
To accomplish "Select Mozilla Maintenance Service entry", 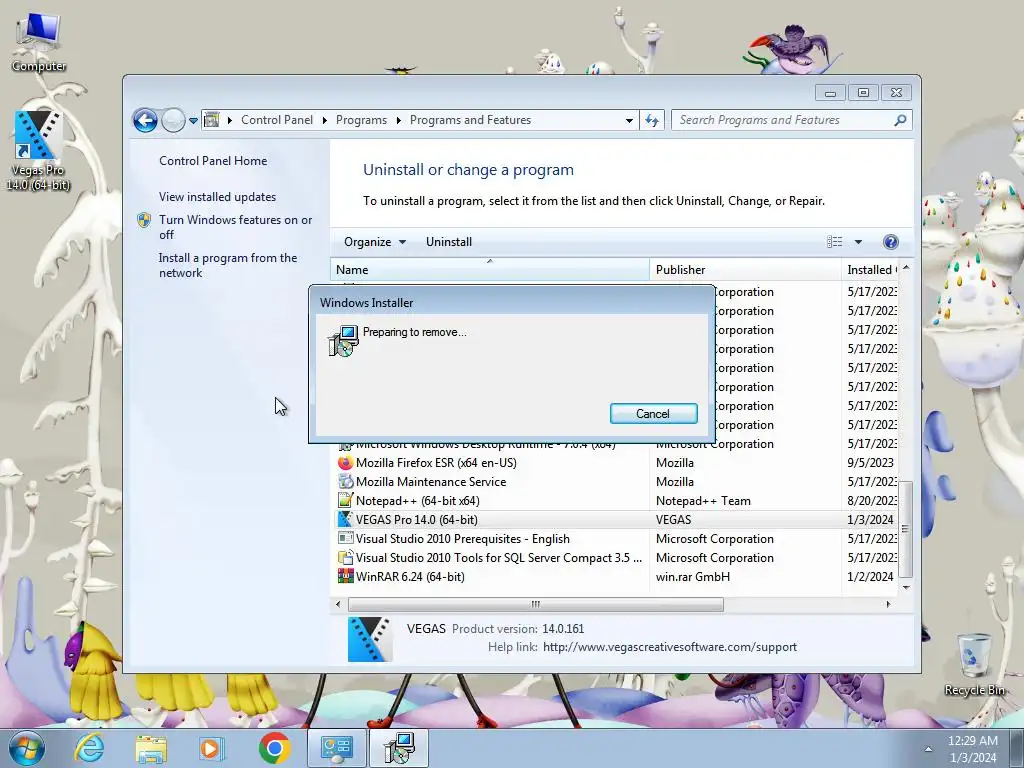I will click(615, 482).
